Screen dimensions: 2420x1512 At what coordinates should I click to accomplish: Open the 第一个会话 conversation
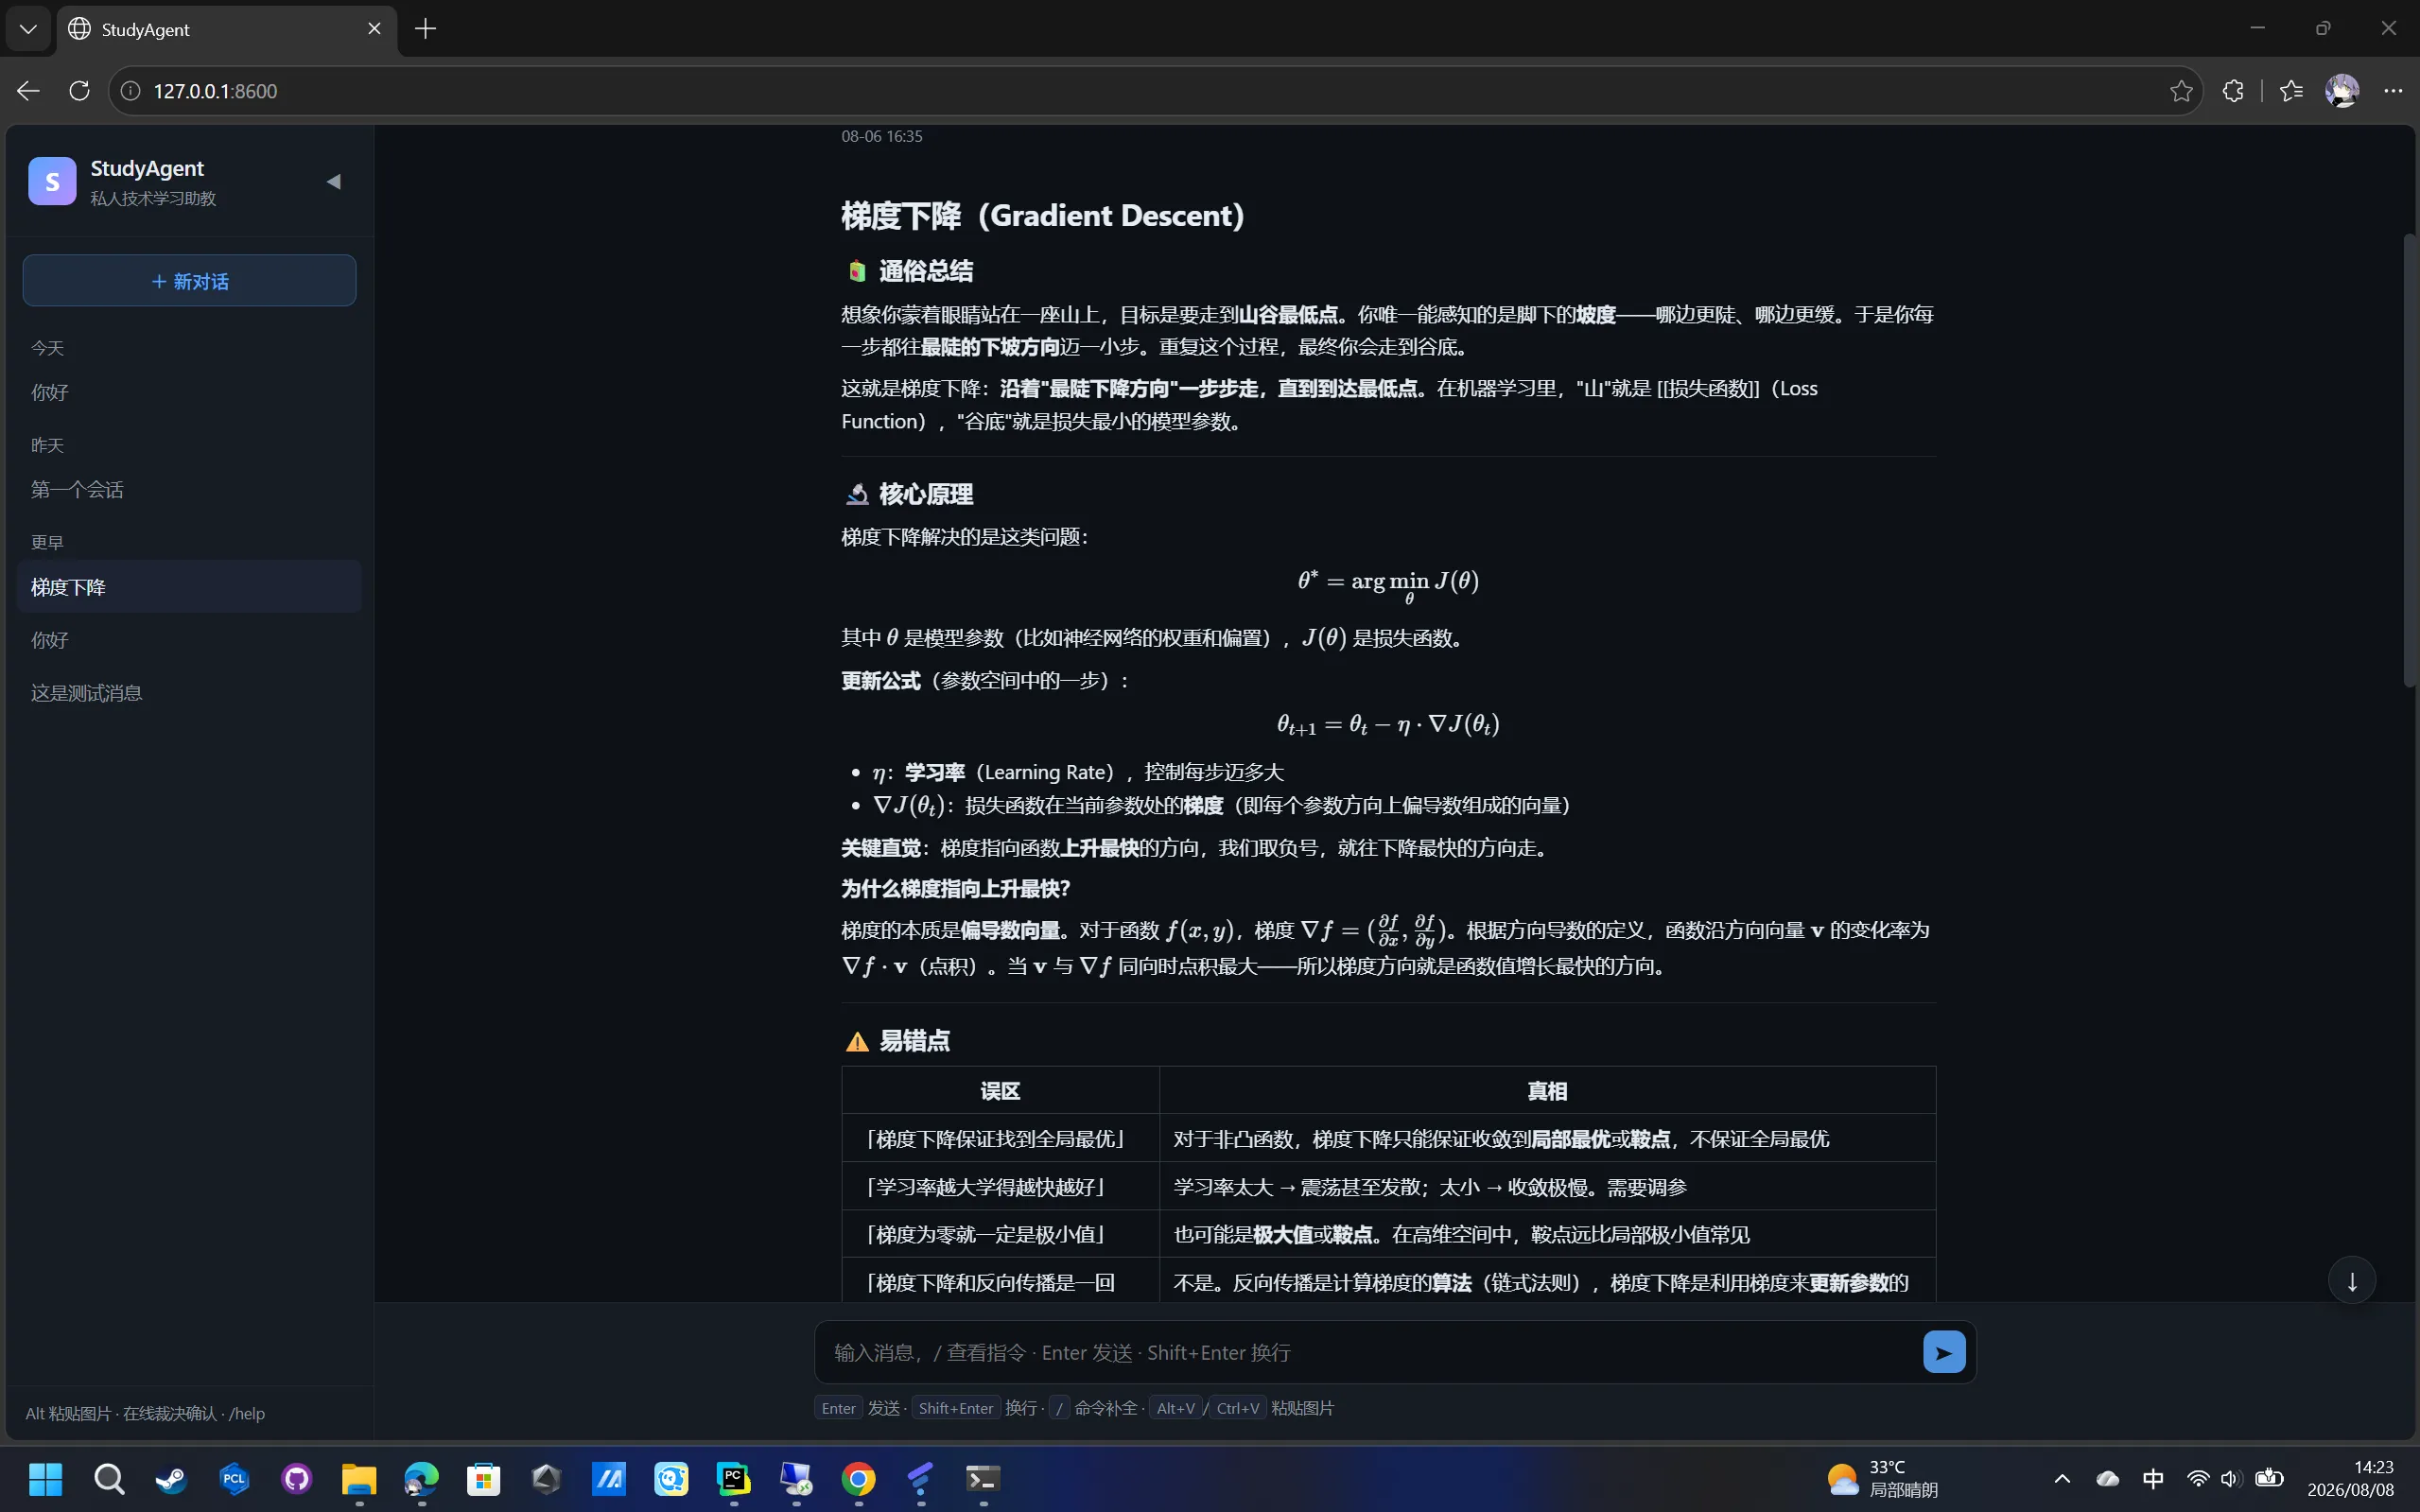[189, 489]
